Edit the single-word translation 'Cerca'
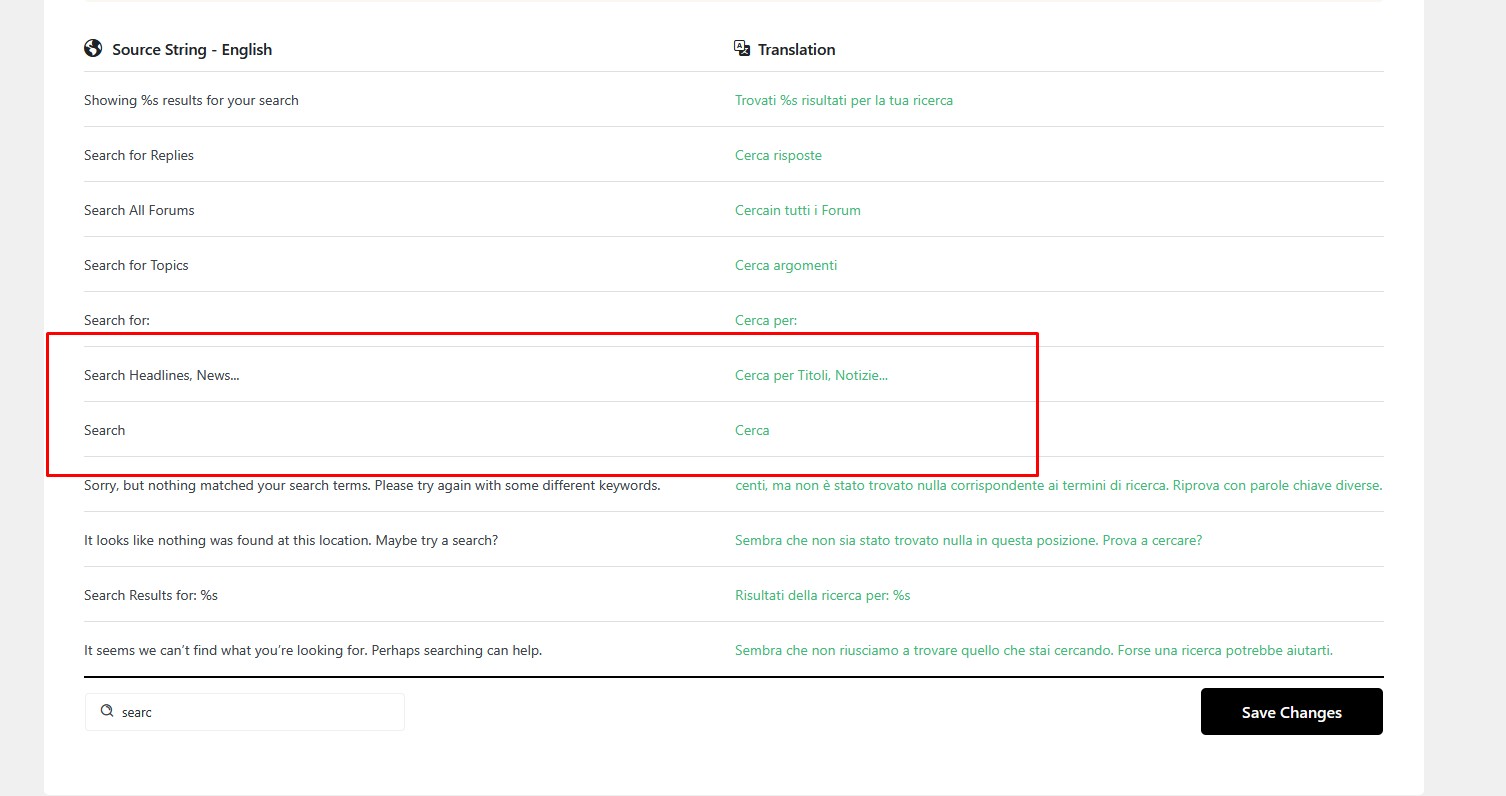 pyautogui.click(x=752, y=430)
